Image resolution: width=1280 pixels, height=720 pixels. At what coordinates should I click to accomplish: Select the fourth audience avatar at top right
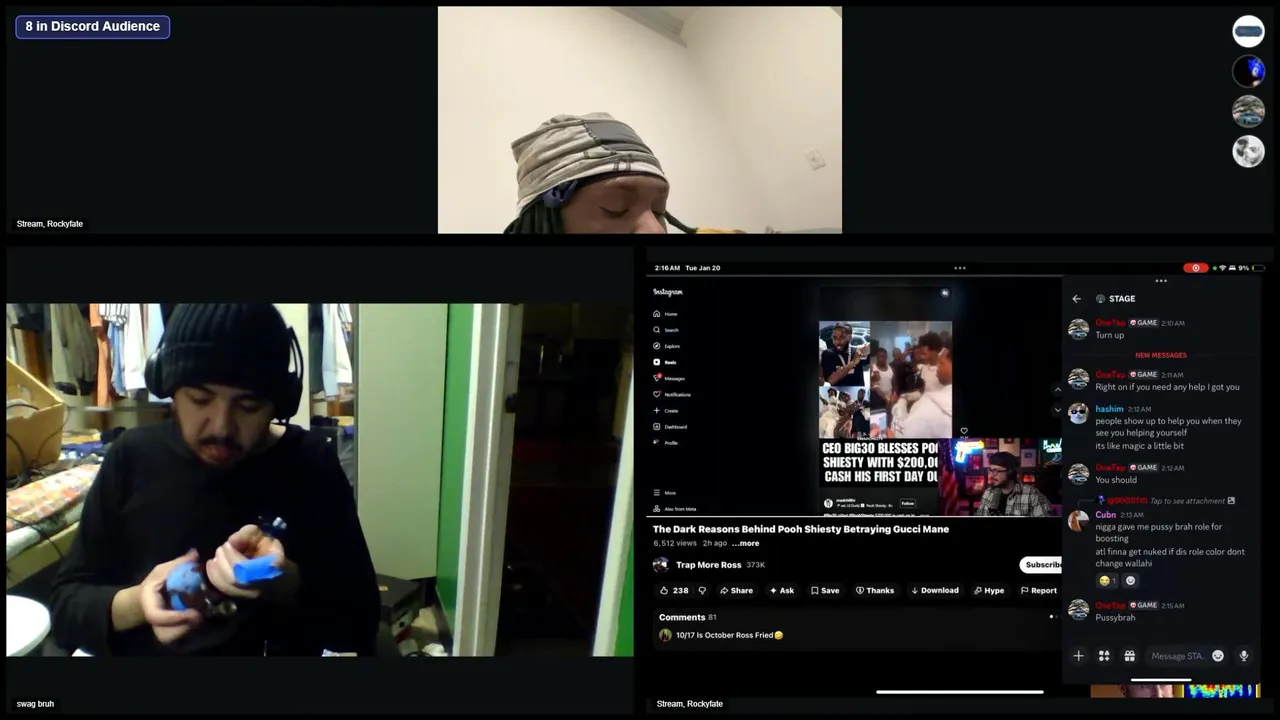[1248, 151]
